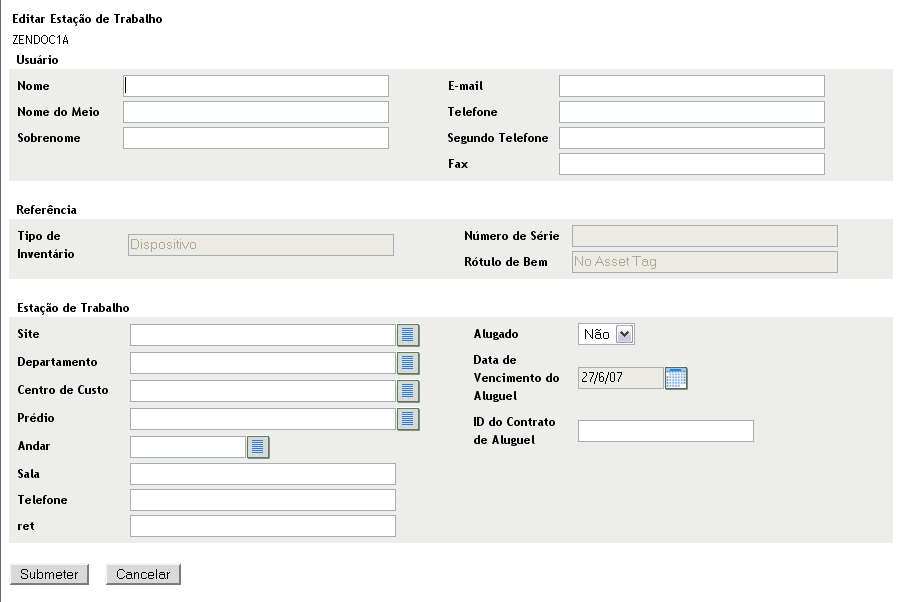Open the Centro de Custo lookup icon
901x602 pixels.
(x=408, y=391)
